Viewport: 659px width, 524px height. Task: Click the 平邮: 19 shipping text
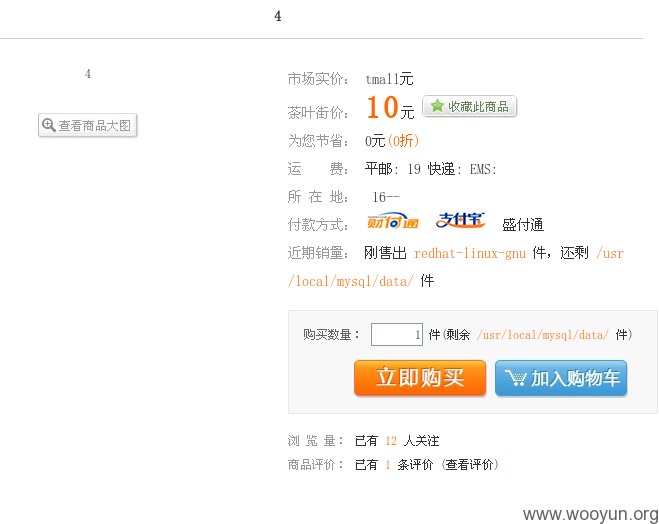pos(393,169)
